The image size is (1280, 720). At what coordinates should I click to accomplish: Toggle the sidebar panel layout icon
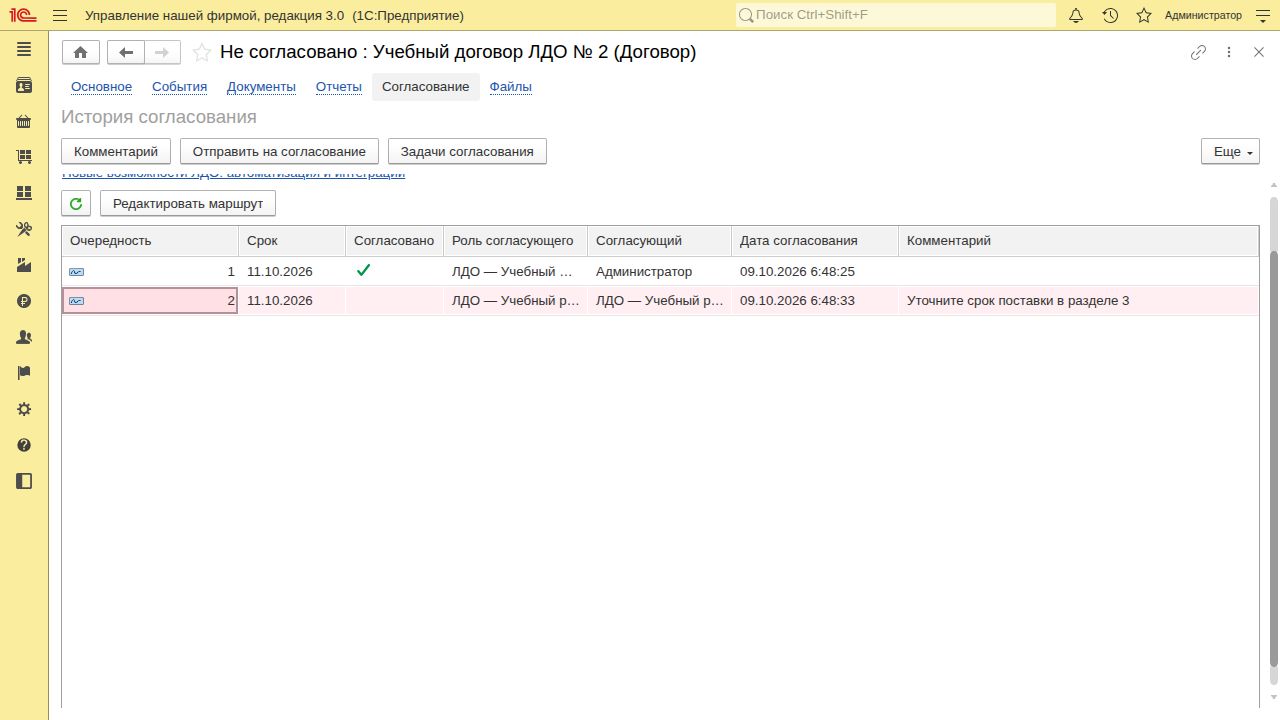click(x=24, y=481)
